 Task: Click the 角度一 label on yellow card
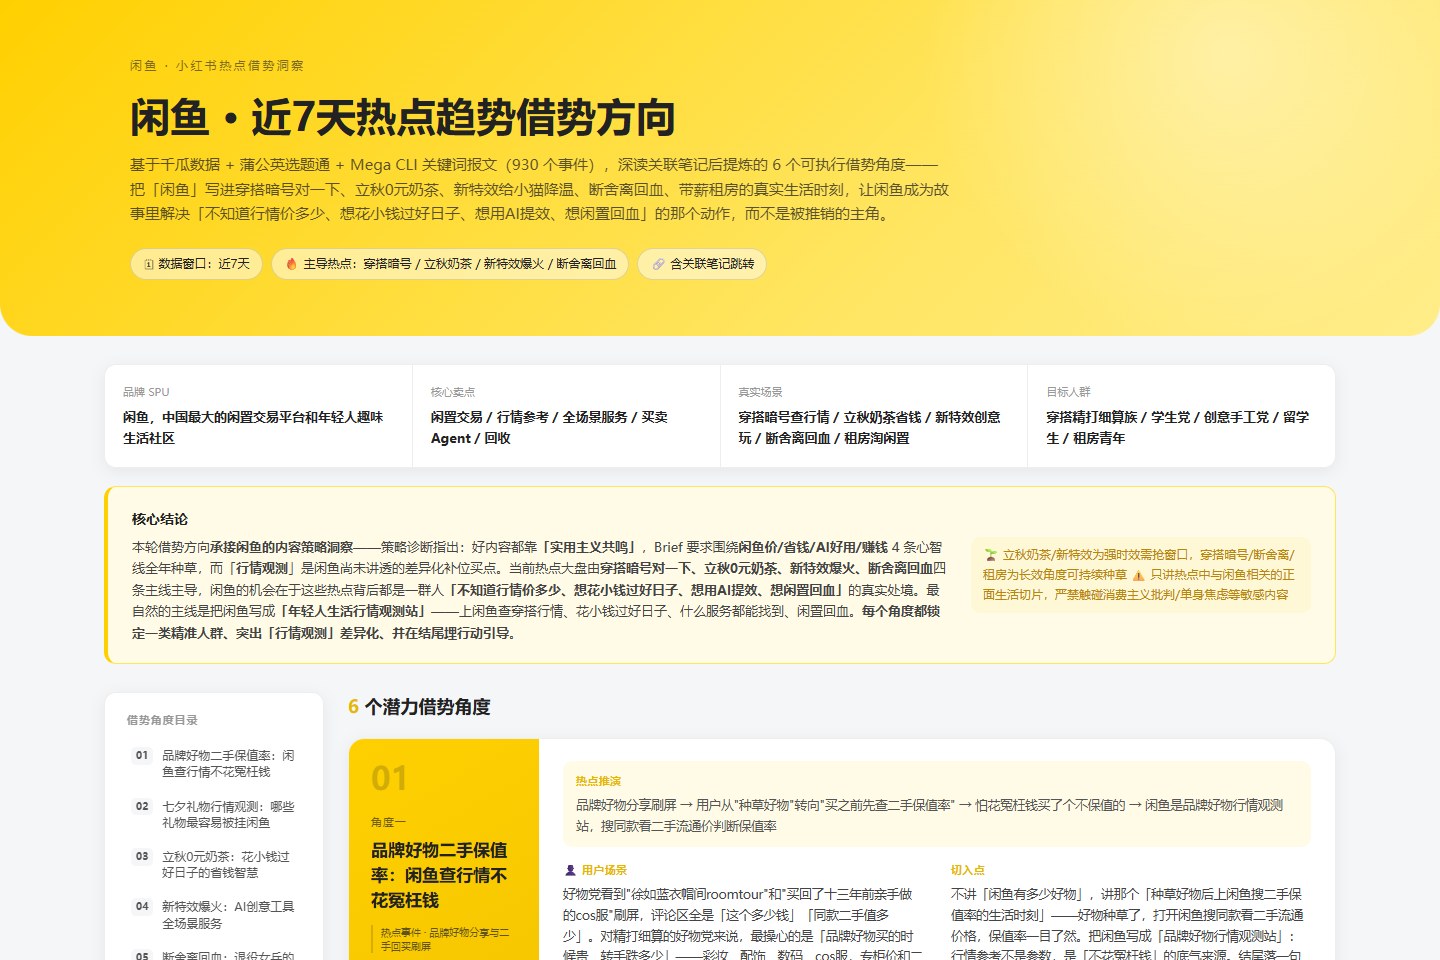(x=388, y=822)
